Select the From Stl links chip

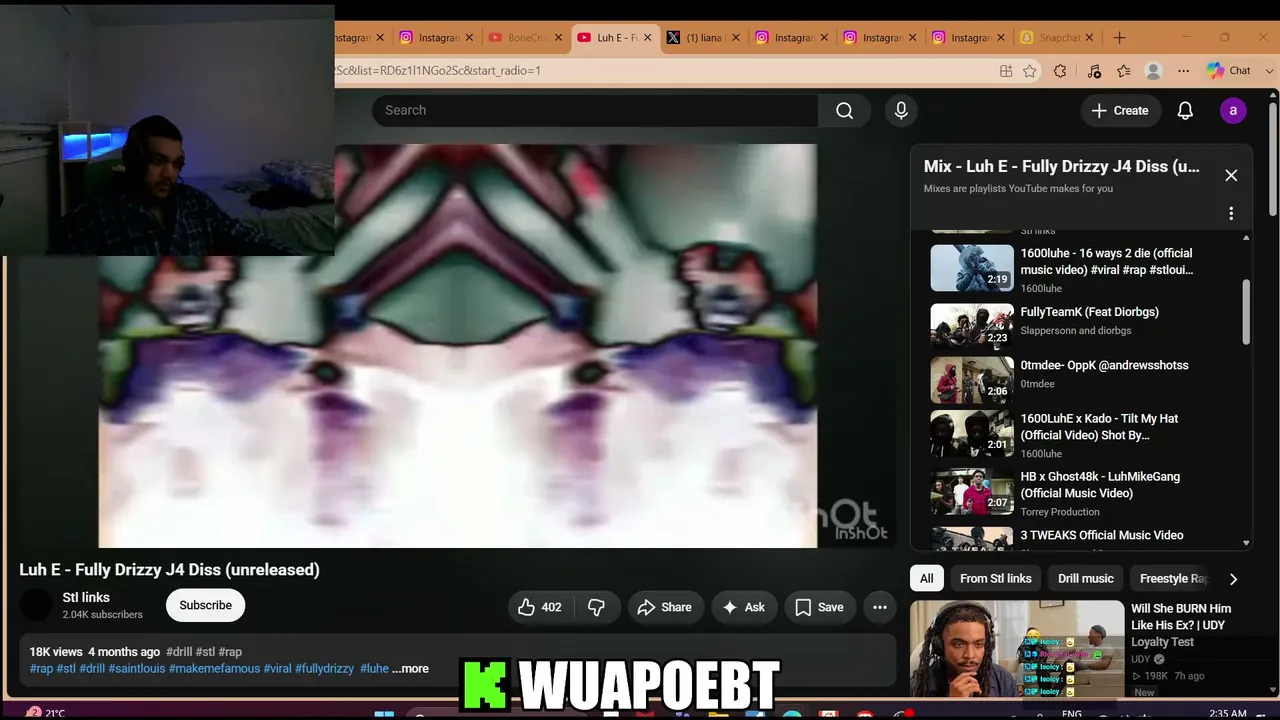[x=996, y=578]
